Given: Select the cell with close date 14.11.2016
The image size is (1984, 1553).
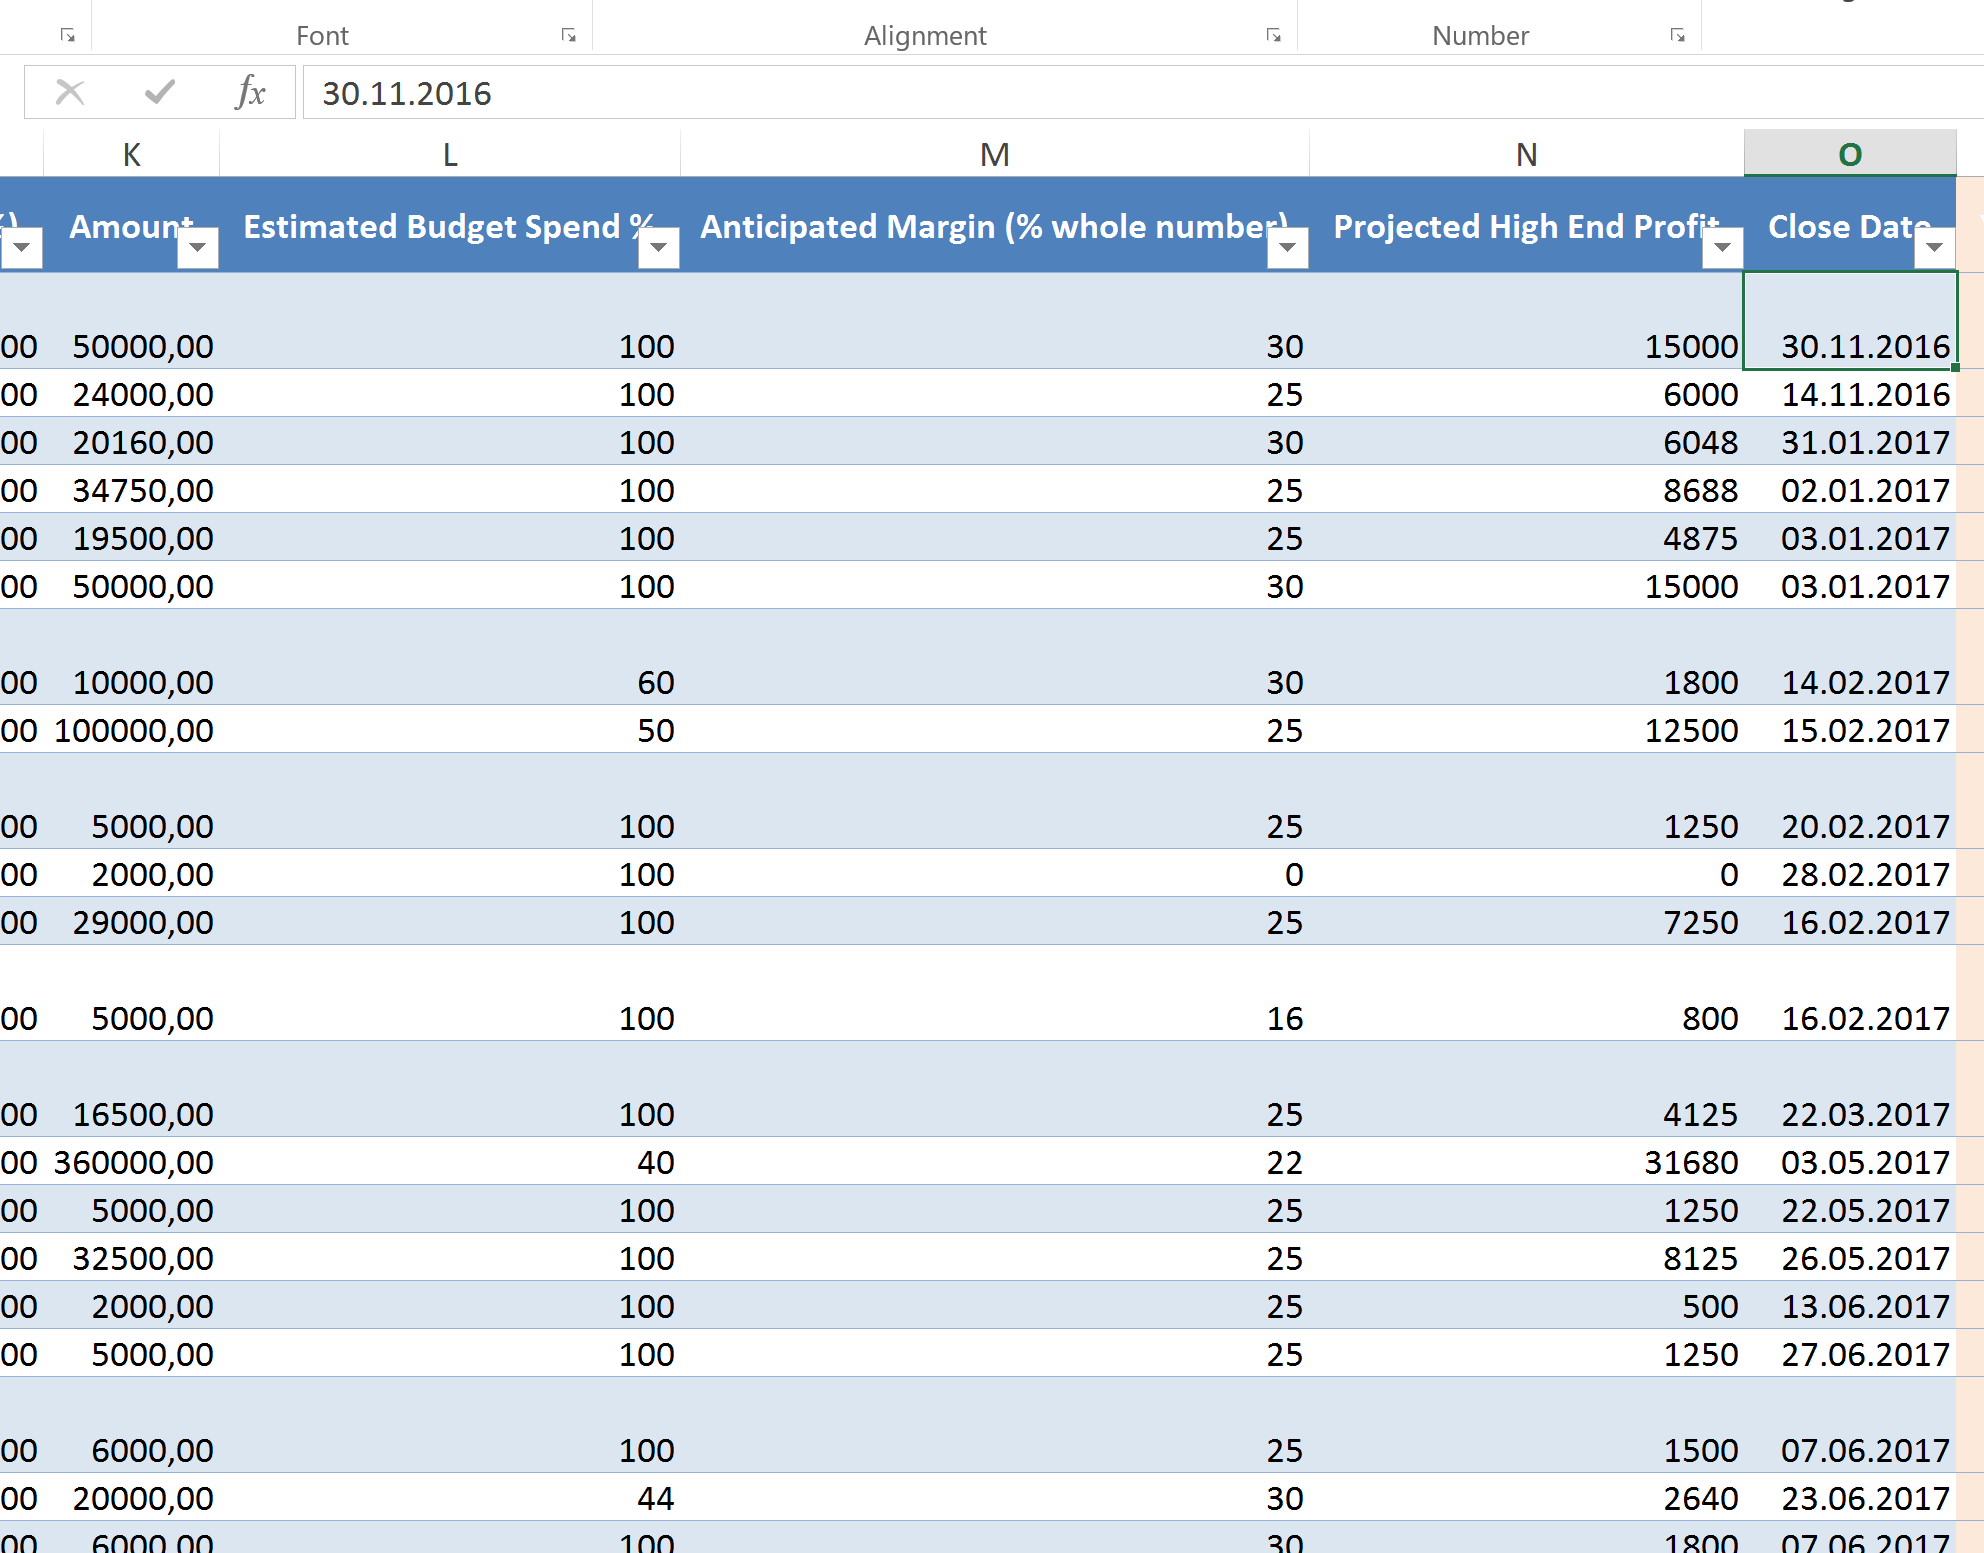Looking at the screenshot, I should [1864, 395].
